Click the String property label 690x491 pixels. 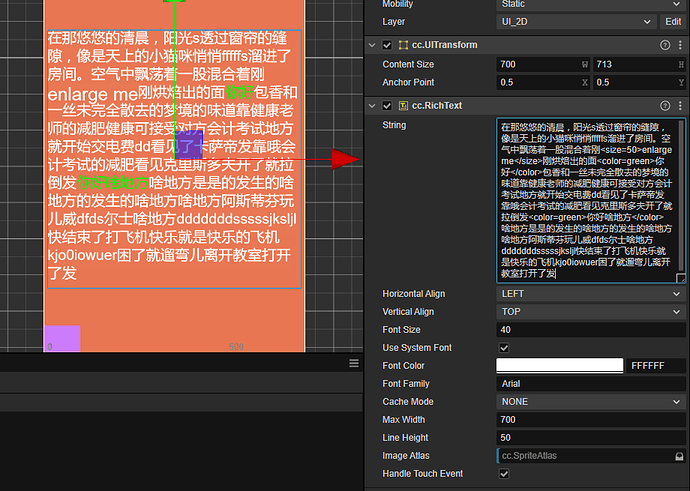tap(394, 125)
